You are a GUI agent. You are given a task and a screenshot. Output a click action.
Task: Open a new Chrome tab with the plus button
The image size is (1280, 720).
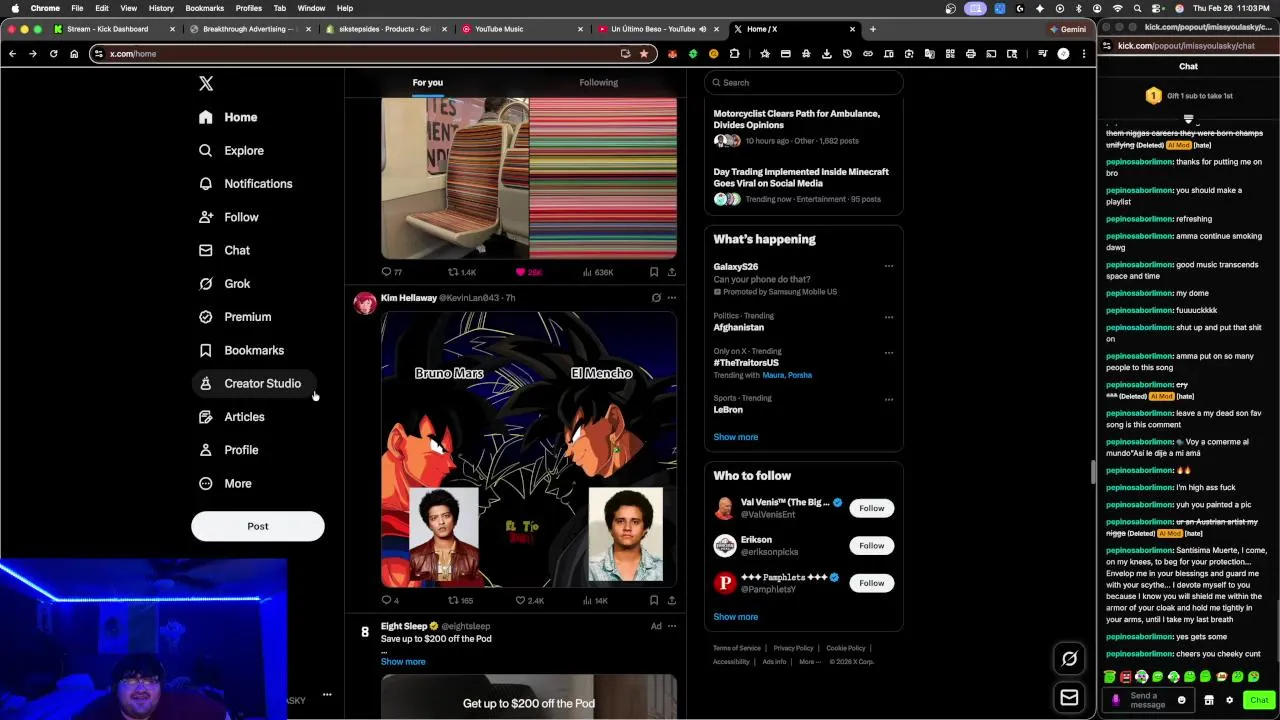(x=873, y=29)
